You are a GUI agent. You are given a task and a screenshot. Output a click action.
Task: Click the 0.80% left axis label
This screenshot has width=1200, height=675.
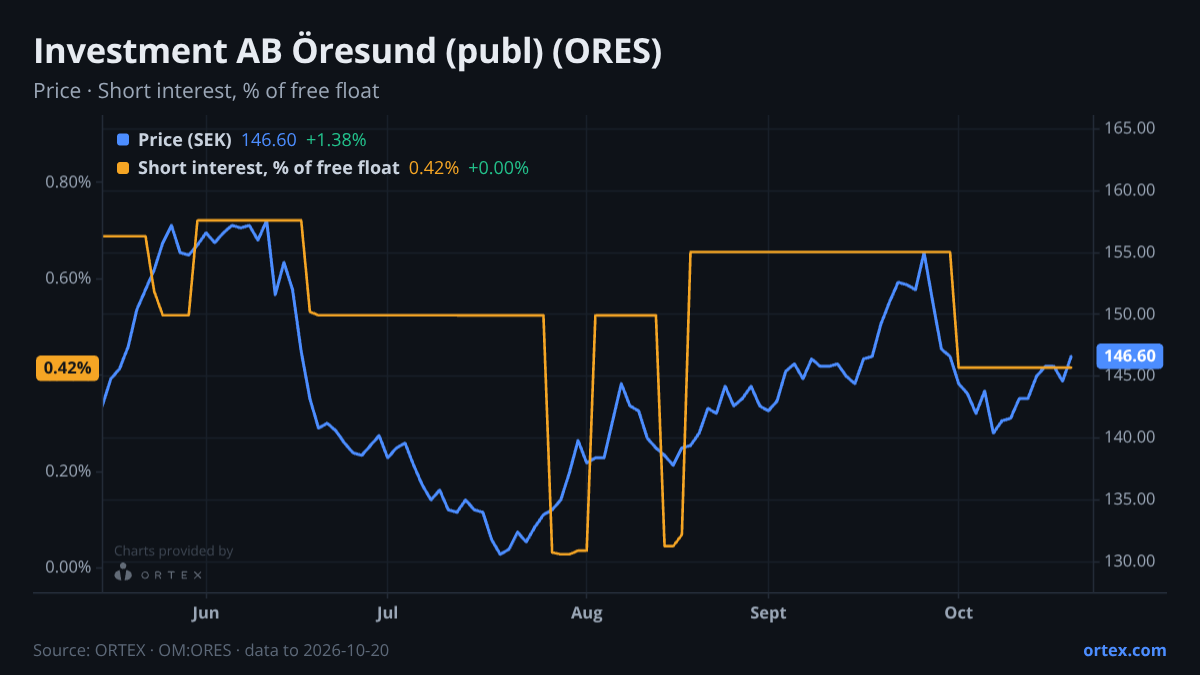(x=68, y=182)
